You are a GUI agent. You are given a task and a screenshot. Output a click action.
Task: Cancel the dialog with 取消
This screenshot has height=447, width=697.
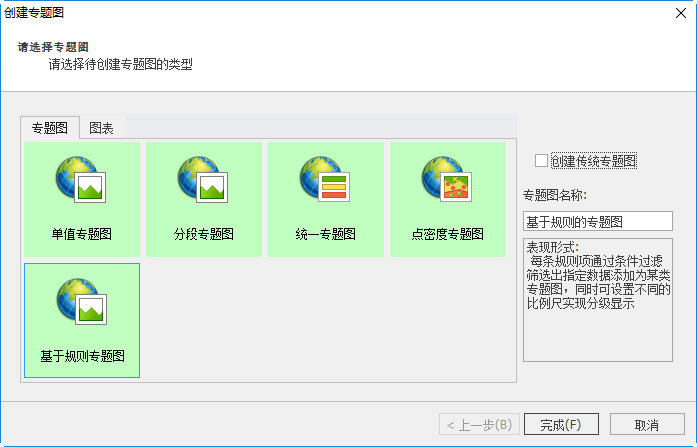(646, 424)
